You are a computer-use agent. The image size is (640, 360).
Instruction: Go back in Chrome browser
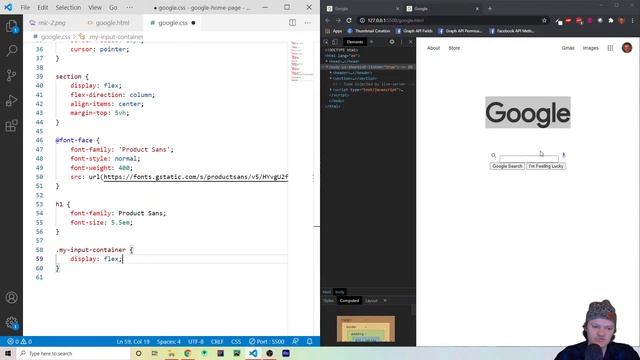pyautogui.click(x=327, y=20)
